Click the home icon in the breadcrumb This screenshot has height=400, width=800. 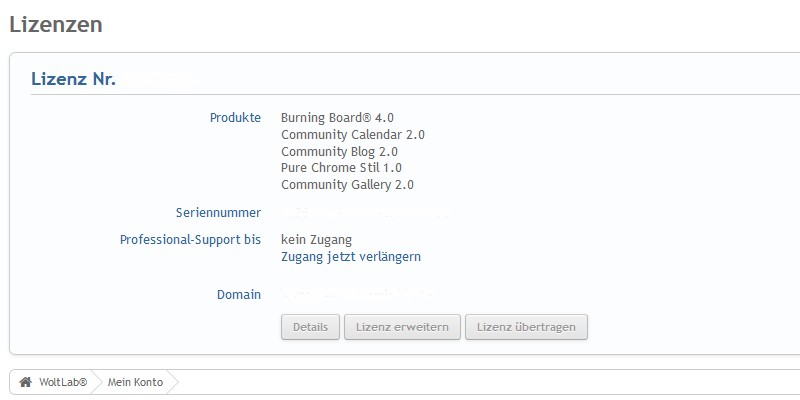[x=25, y=382]
